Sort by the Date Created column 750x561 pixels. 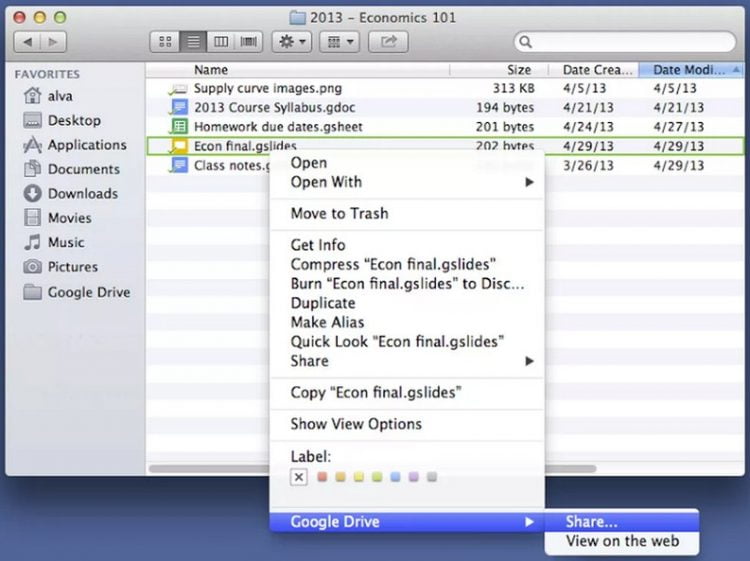click(x=594, y=70)
